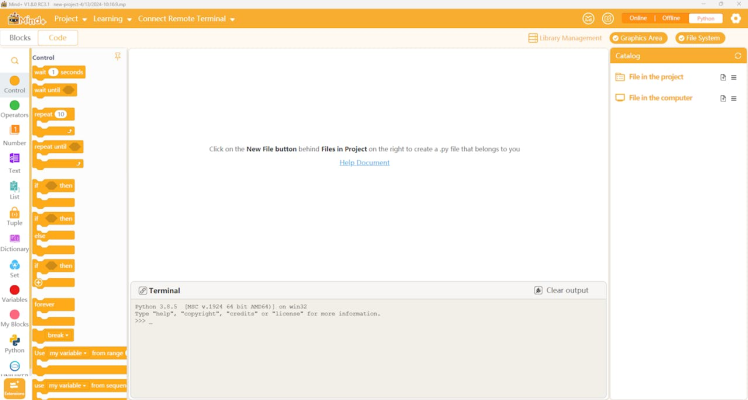The width and height of the screenshot is (748, 400).
Task: Open the Extensions button at bottom of sidebar
Action: click(x=14, y=389)
